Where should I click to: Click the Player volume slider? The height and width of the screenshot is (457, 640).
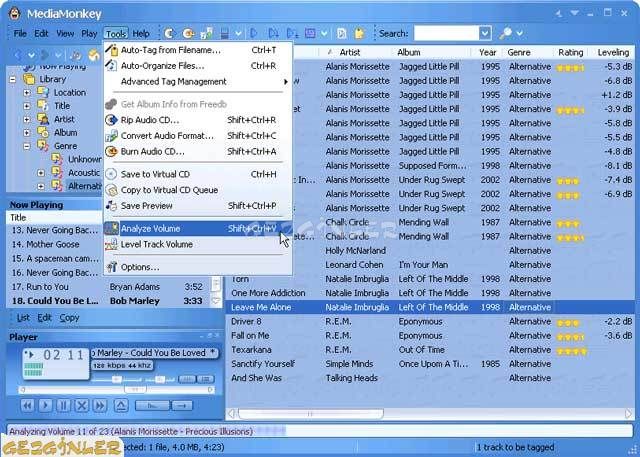[117, 379]
